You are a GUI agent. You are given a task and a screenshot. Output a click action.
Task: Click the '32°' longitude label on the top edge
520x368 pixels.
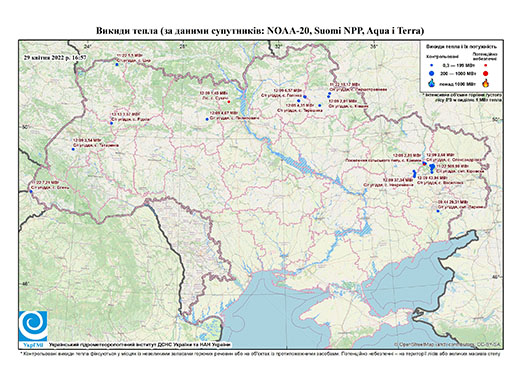(x=279, y=46)
